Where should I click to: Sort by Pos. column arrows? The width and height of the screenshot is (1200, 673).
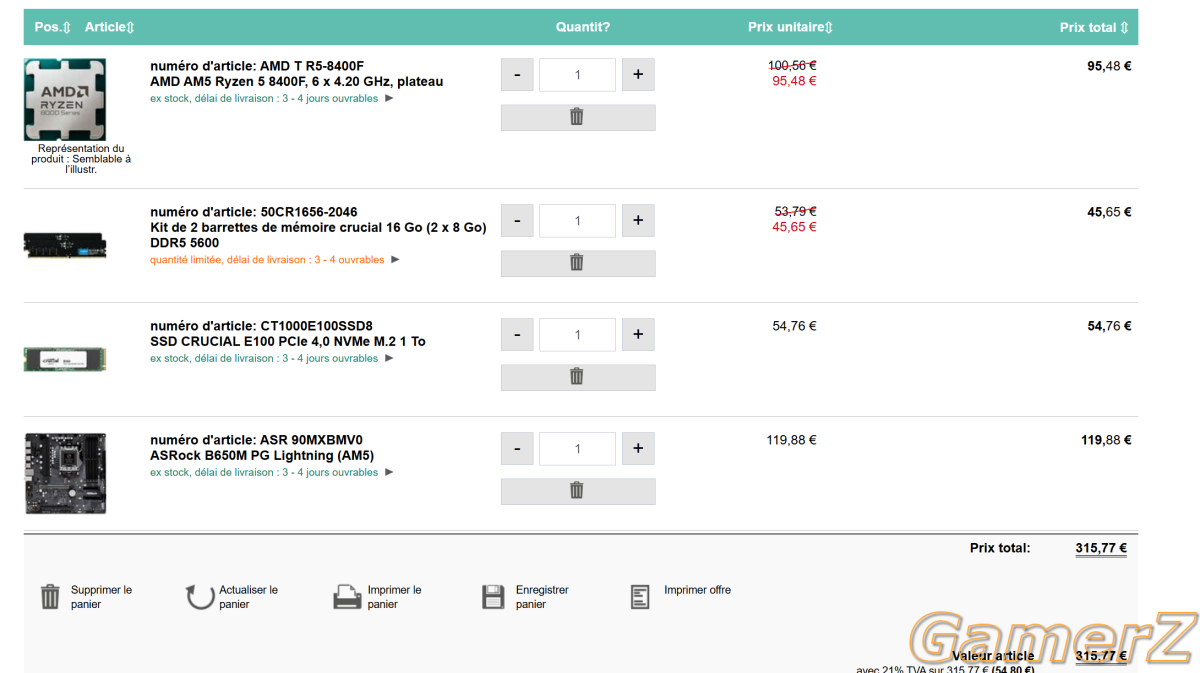[67, 27]
